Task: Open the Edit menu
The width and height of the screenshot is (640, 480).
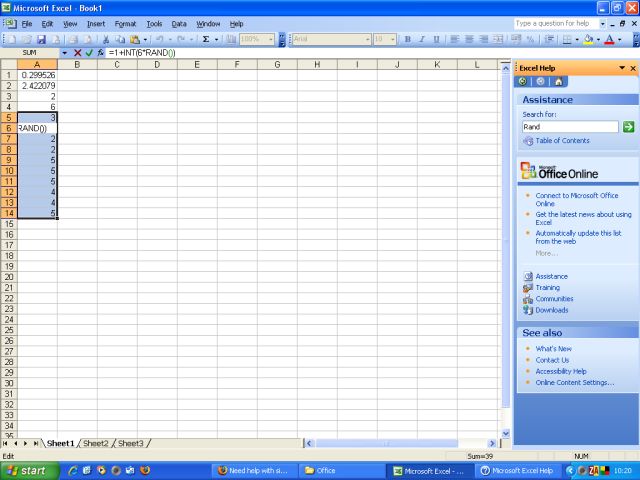Action: (x=47, y=24)
